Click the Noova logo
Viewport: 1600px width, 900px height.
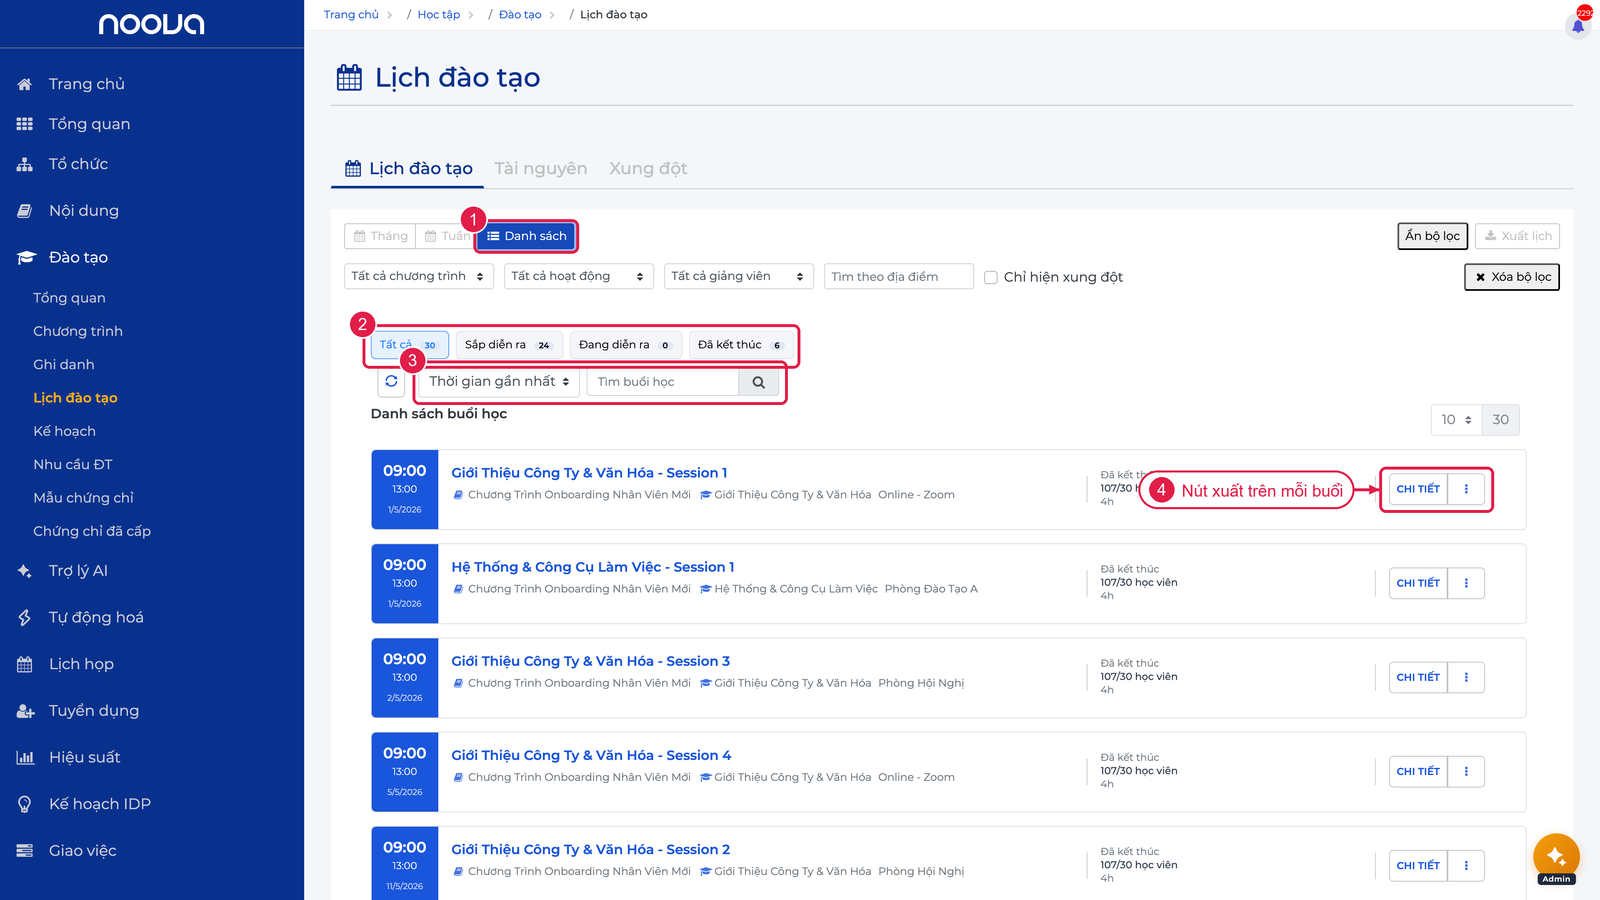[152, 24]
